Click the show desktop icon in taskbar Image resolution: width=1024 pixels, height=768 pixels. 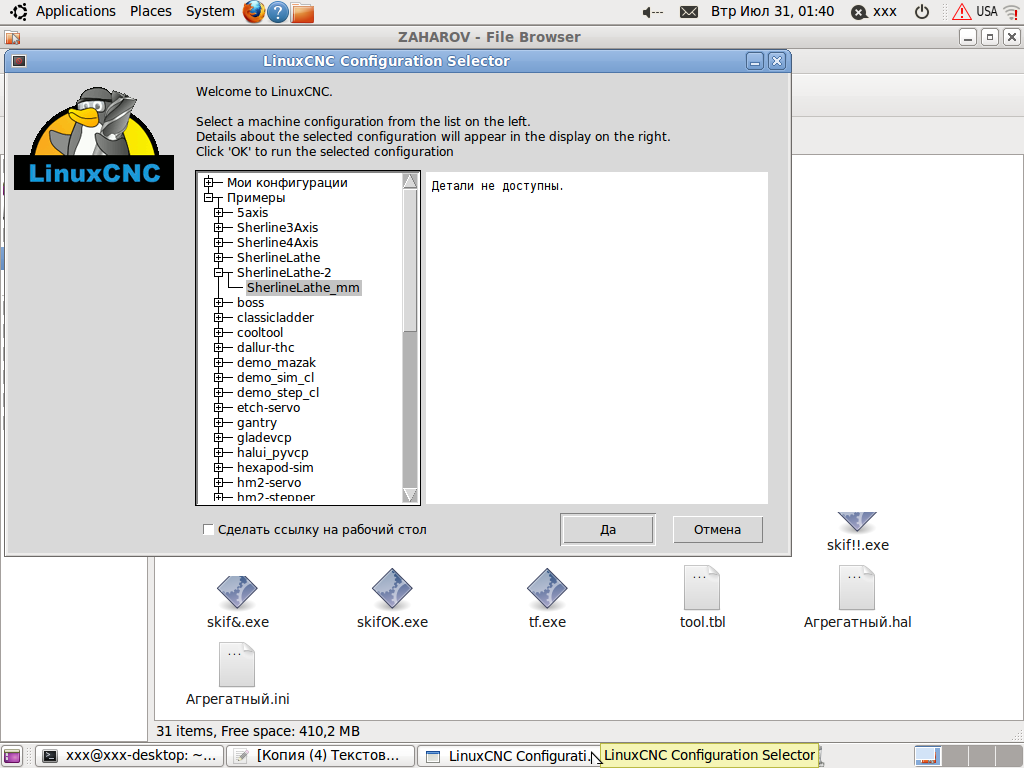coord(12,756)
